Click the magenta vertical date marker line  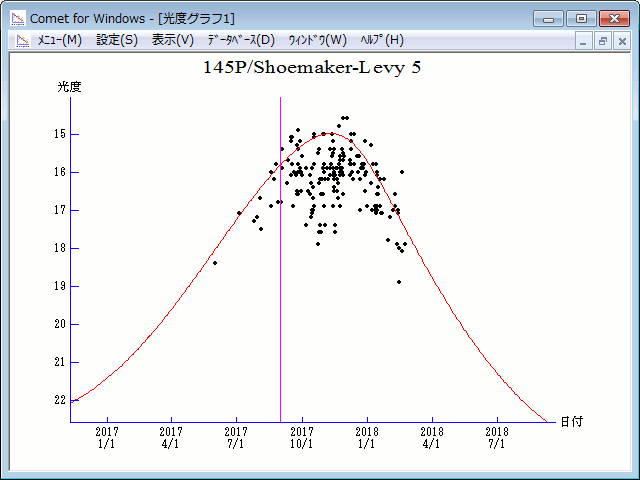click(x=280, y=300)
